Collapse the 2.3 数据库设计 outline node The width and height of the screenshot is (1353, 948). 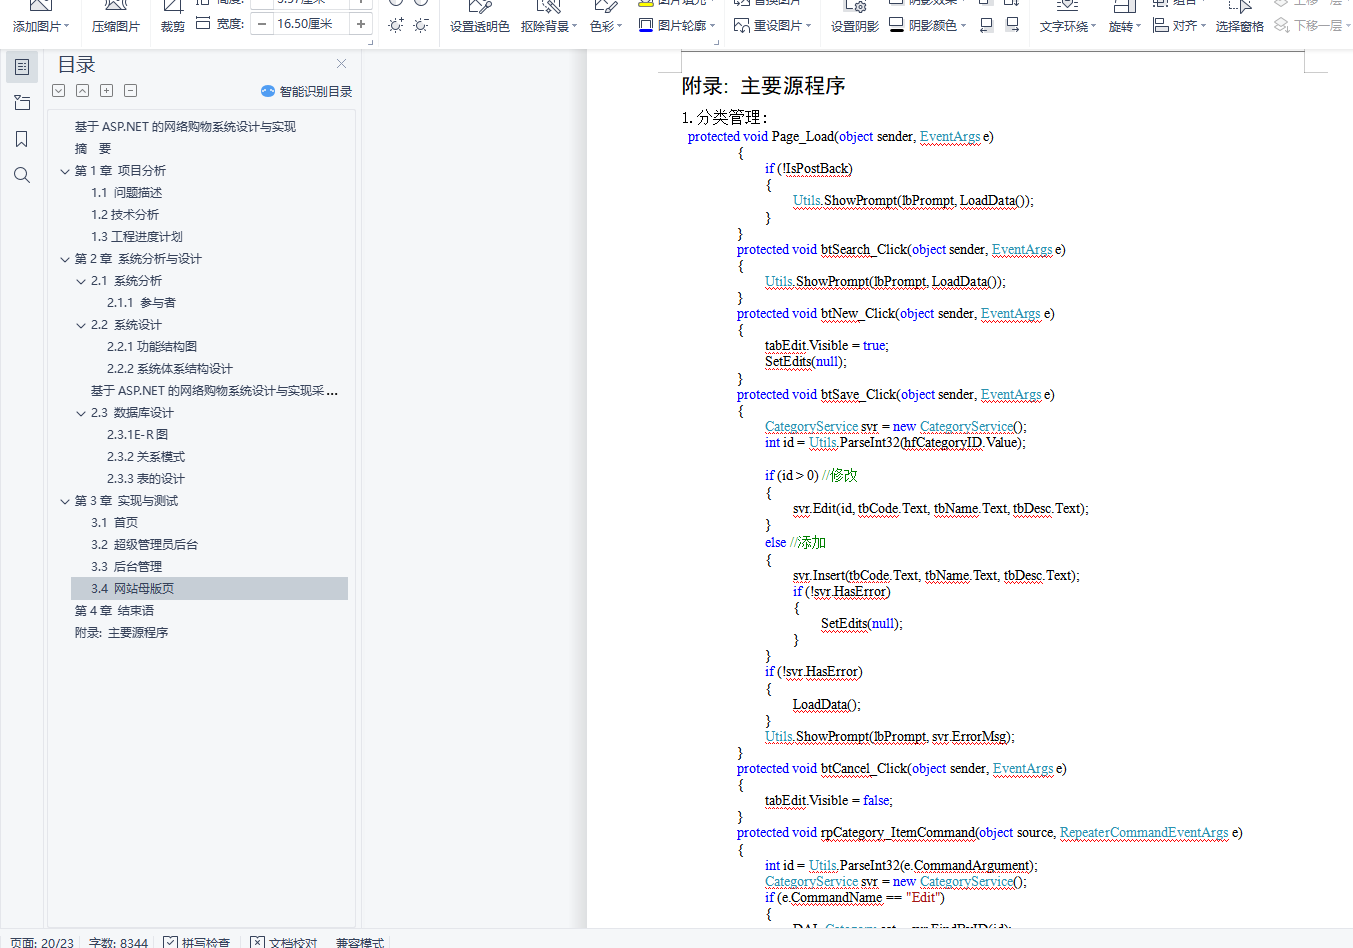coord(81,413)
